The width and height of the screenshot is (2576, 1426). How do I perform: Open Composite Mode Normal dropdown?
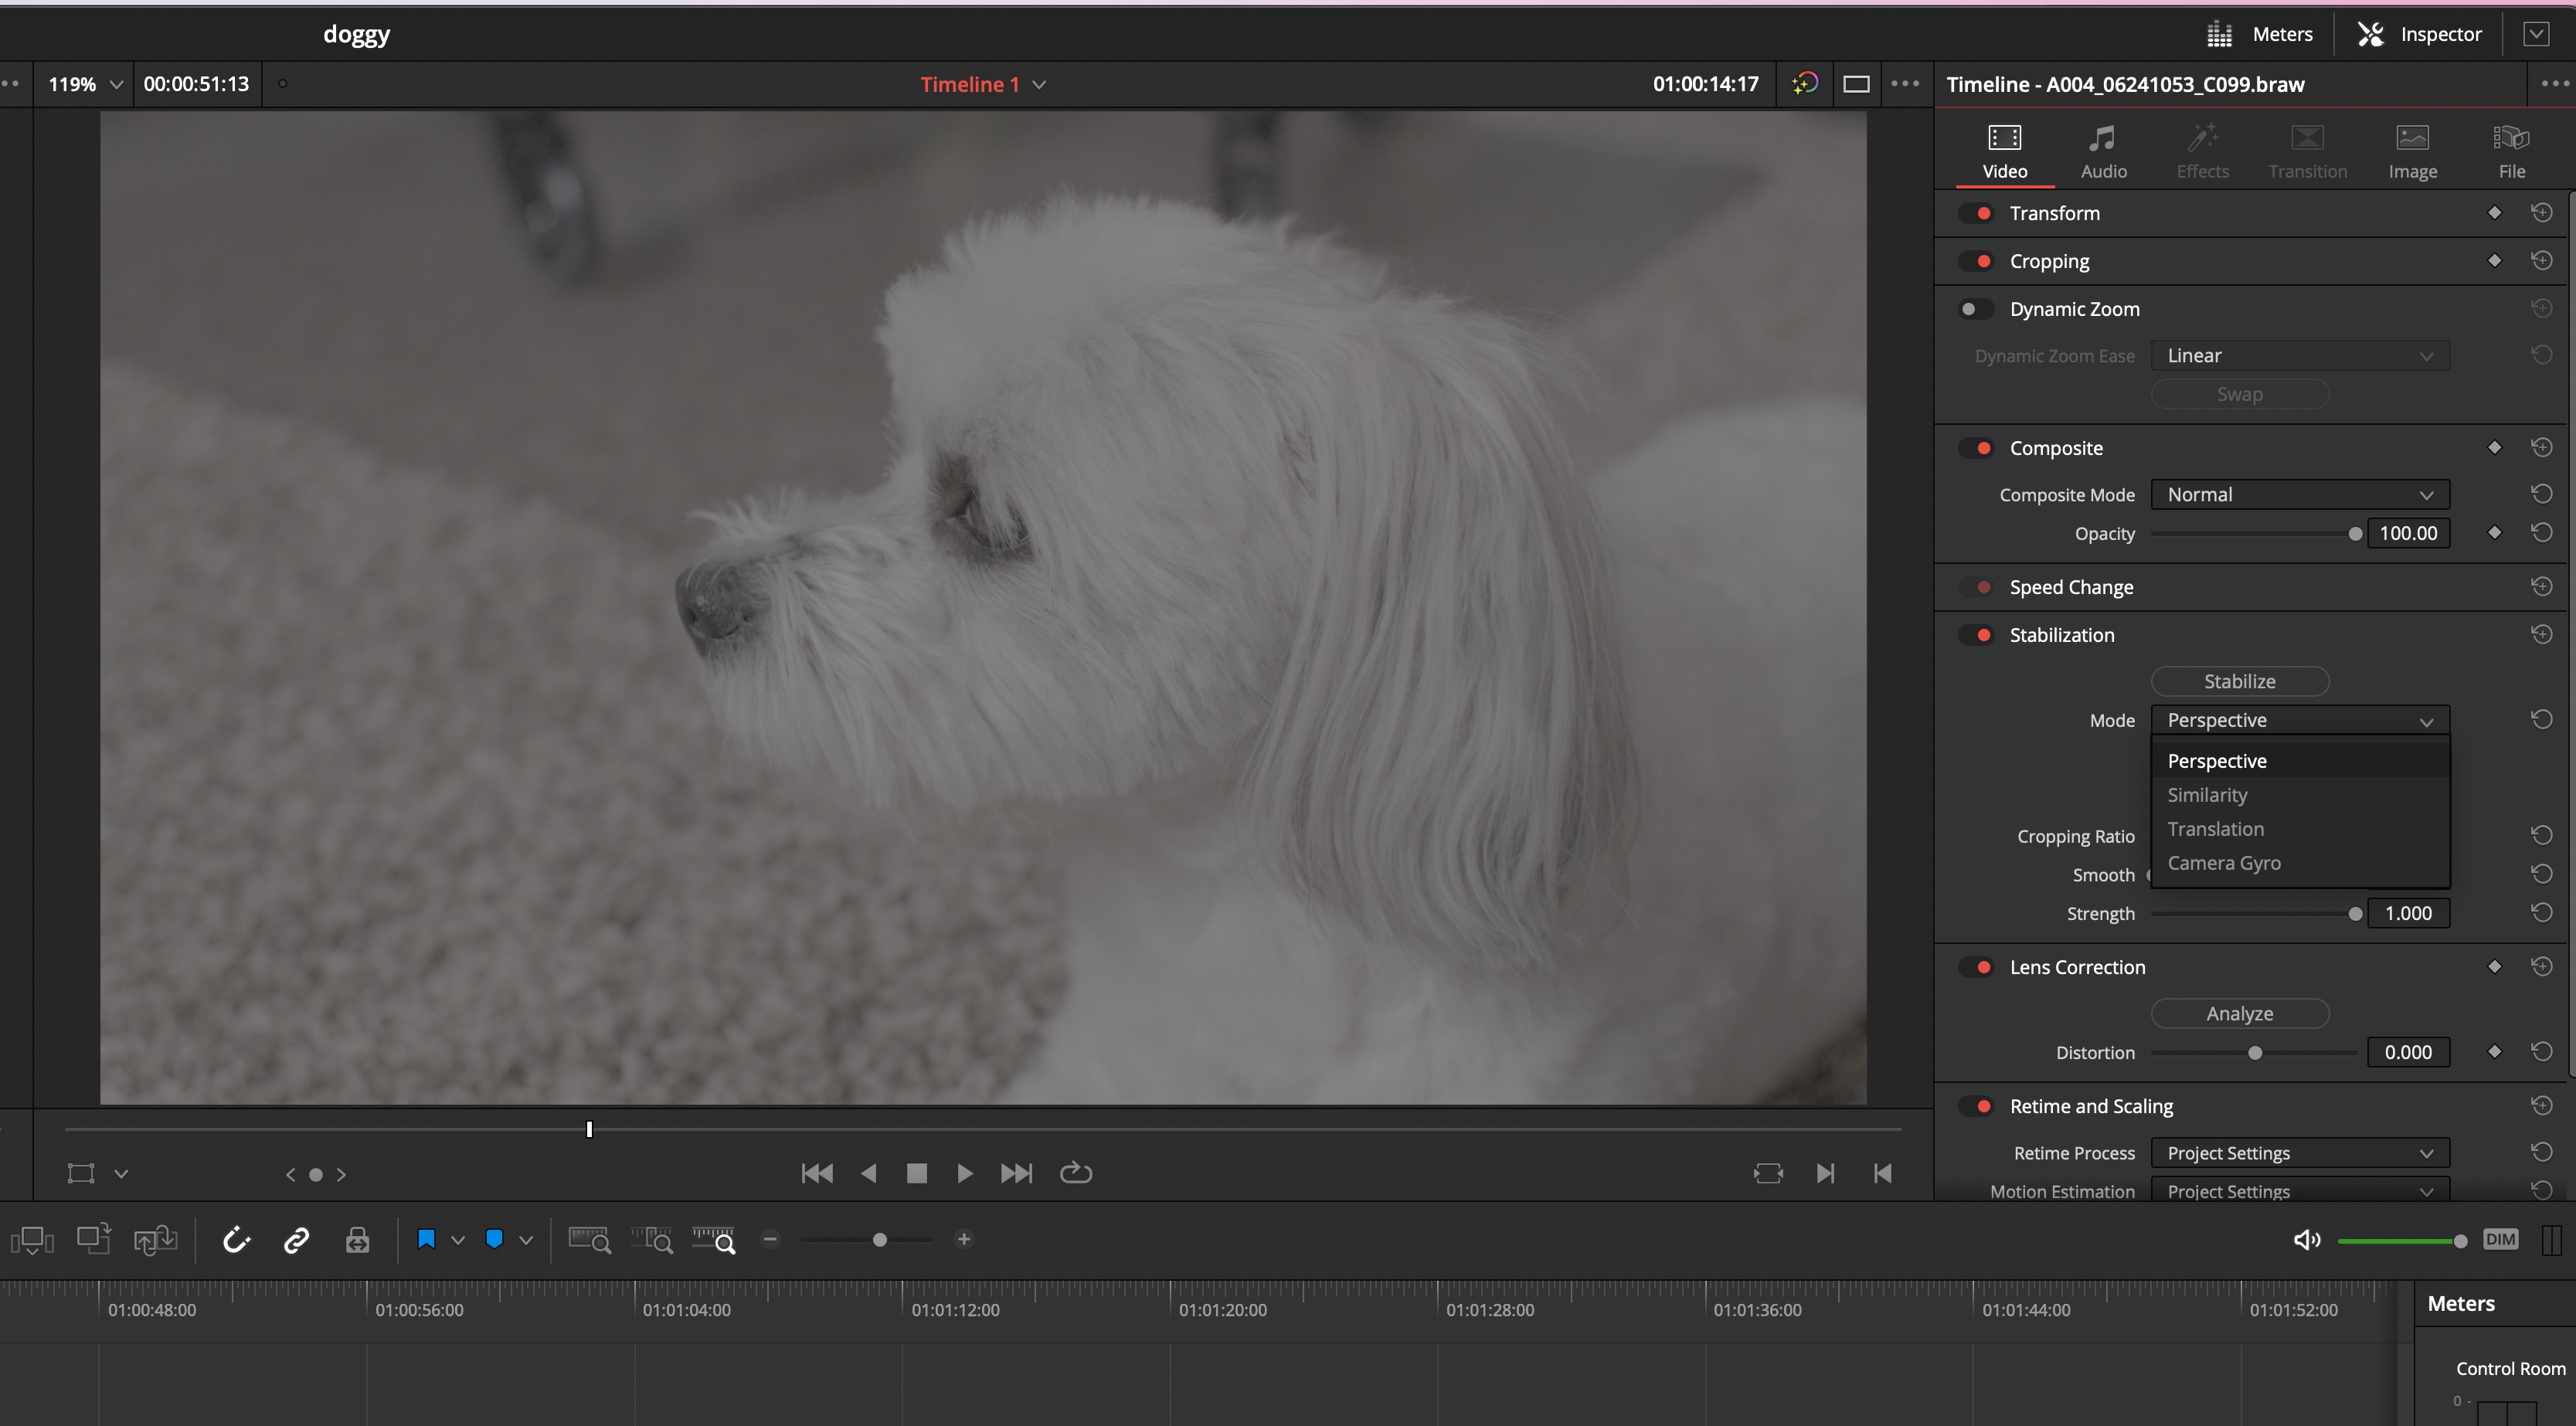[x=2300, y=494]
